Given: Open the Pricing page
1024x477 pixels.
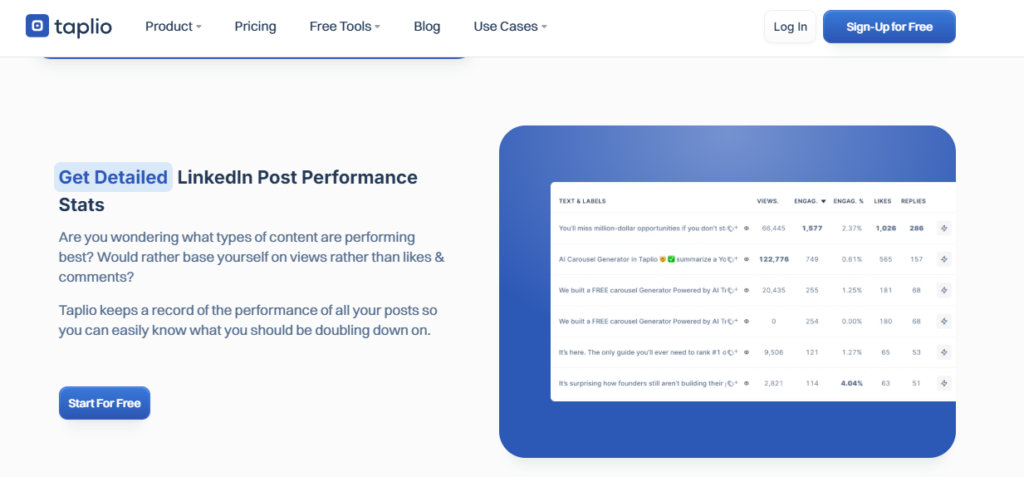Looking at the screenshot, I should pos(255,27).
